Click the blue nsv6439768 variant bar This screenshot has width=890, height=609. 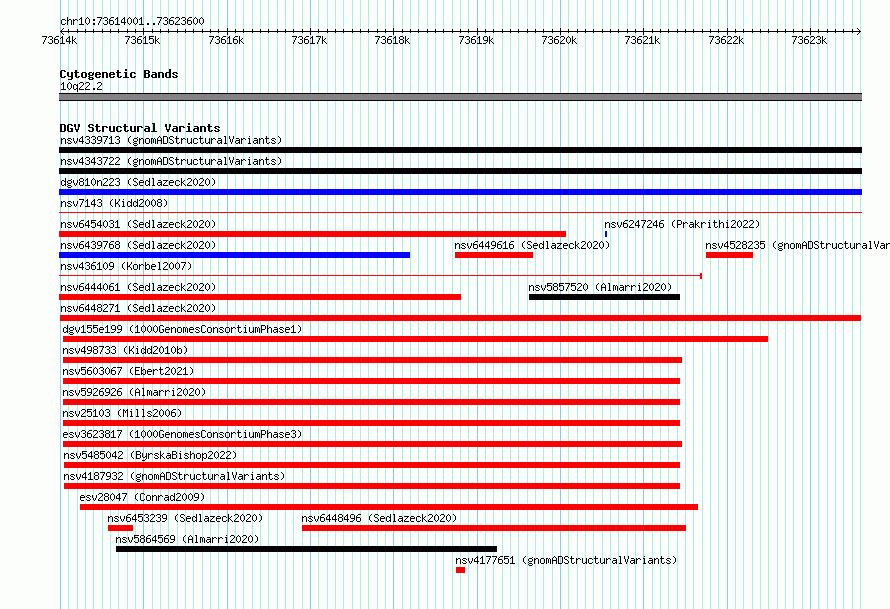pyautogui.click(x=234, y=255)
